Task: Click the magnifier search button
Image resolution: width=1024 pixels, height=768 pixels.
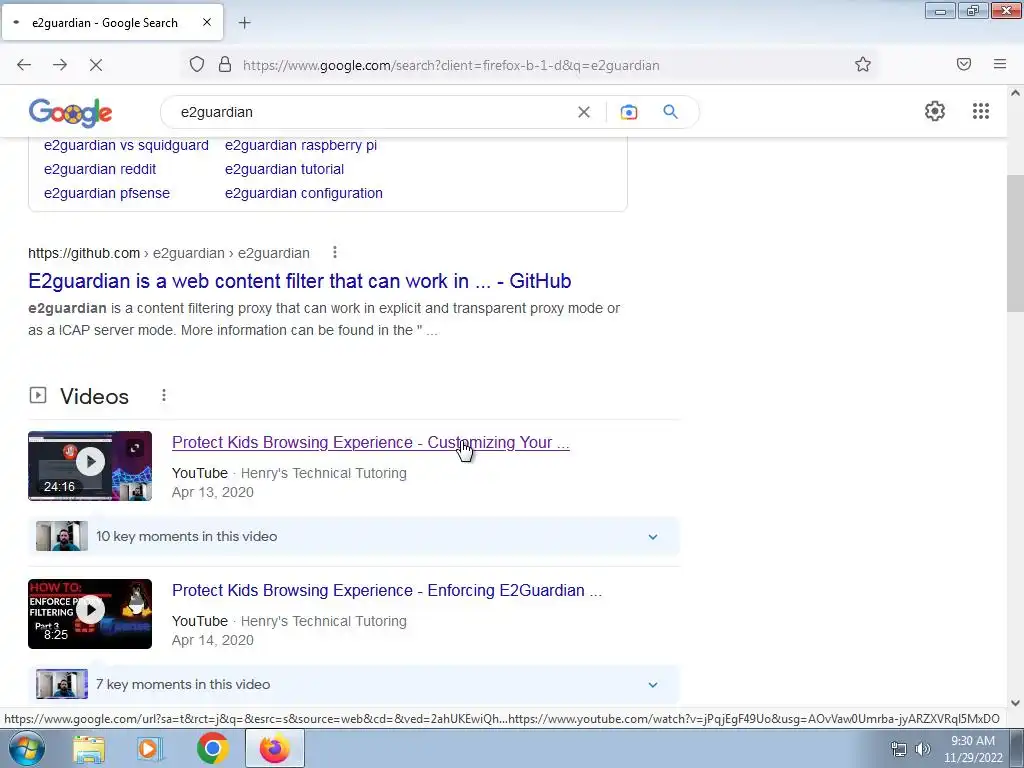Action: 670,112
